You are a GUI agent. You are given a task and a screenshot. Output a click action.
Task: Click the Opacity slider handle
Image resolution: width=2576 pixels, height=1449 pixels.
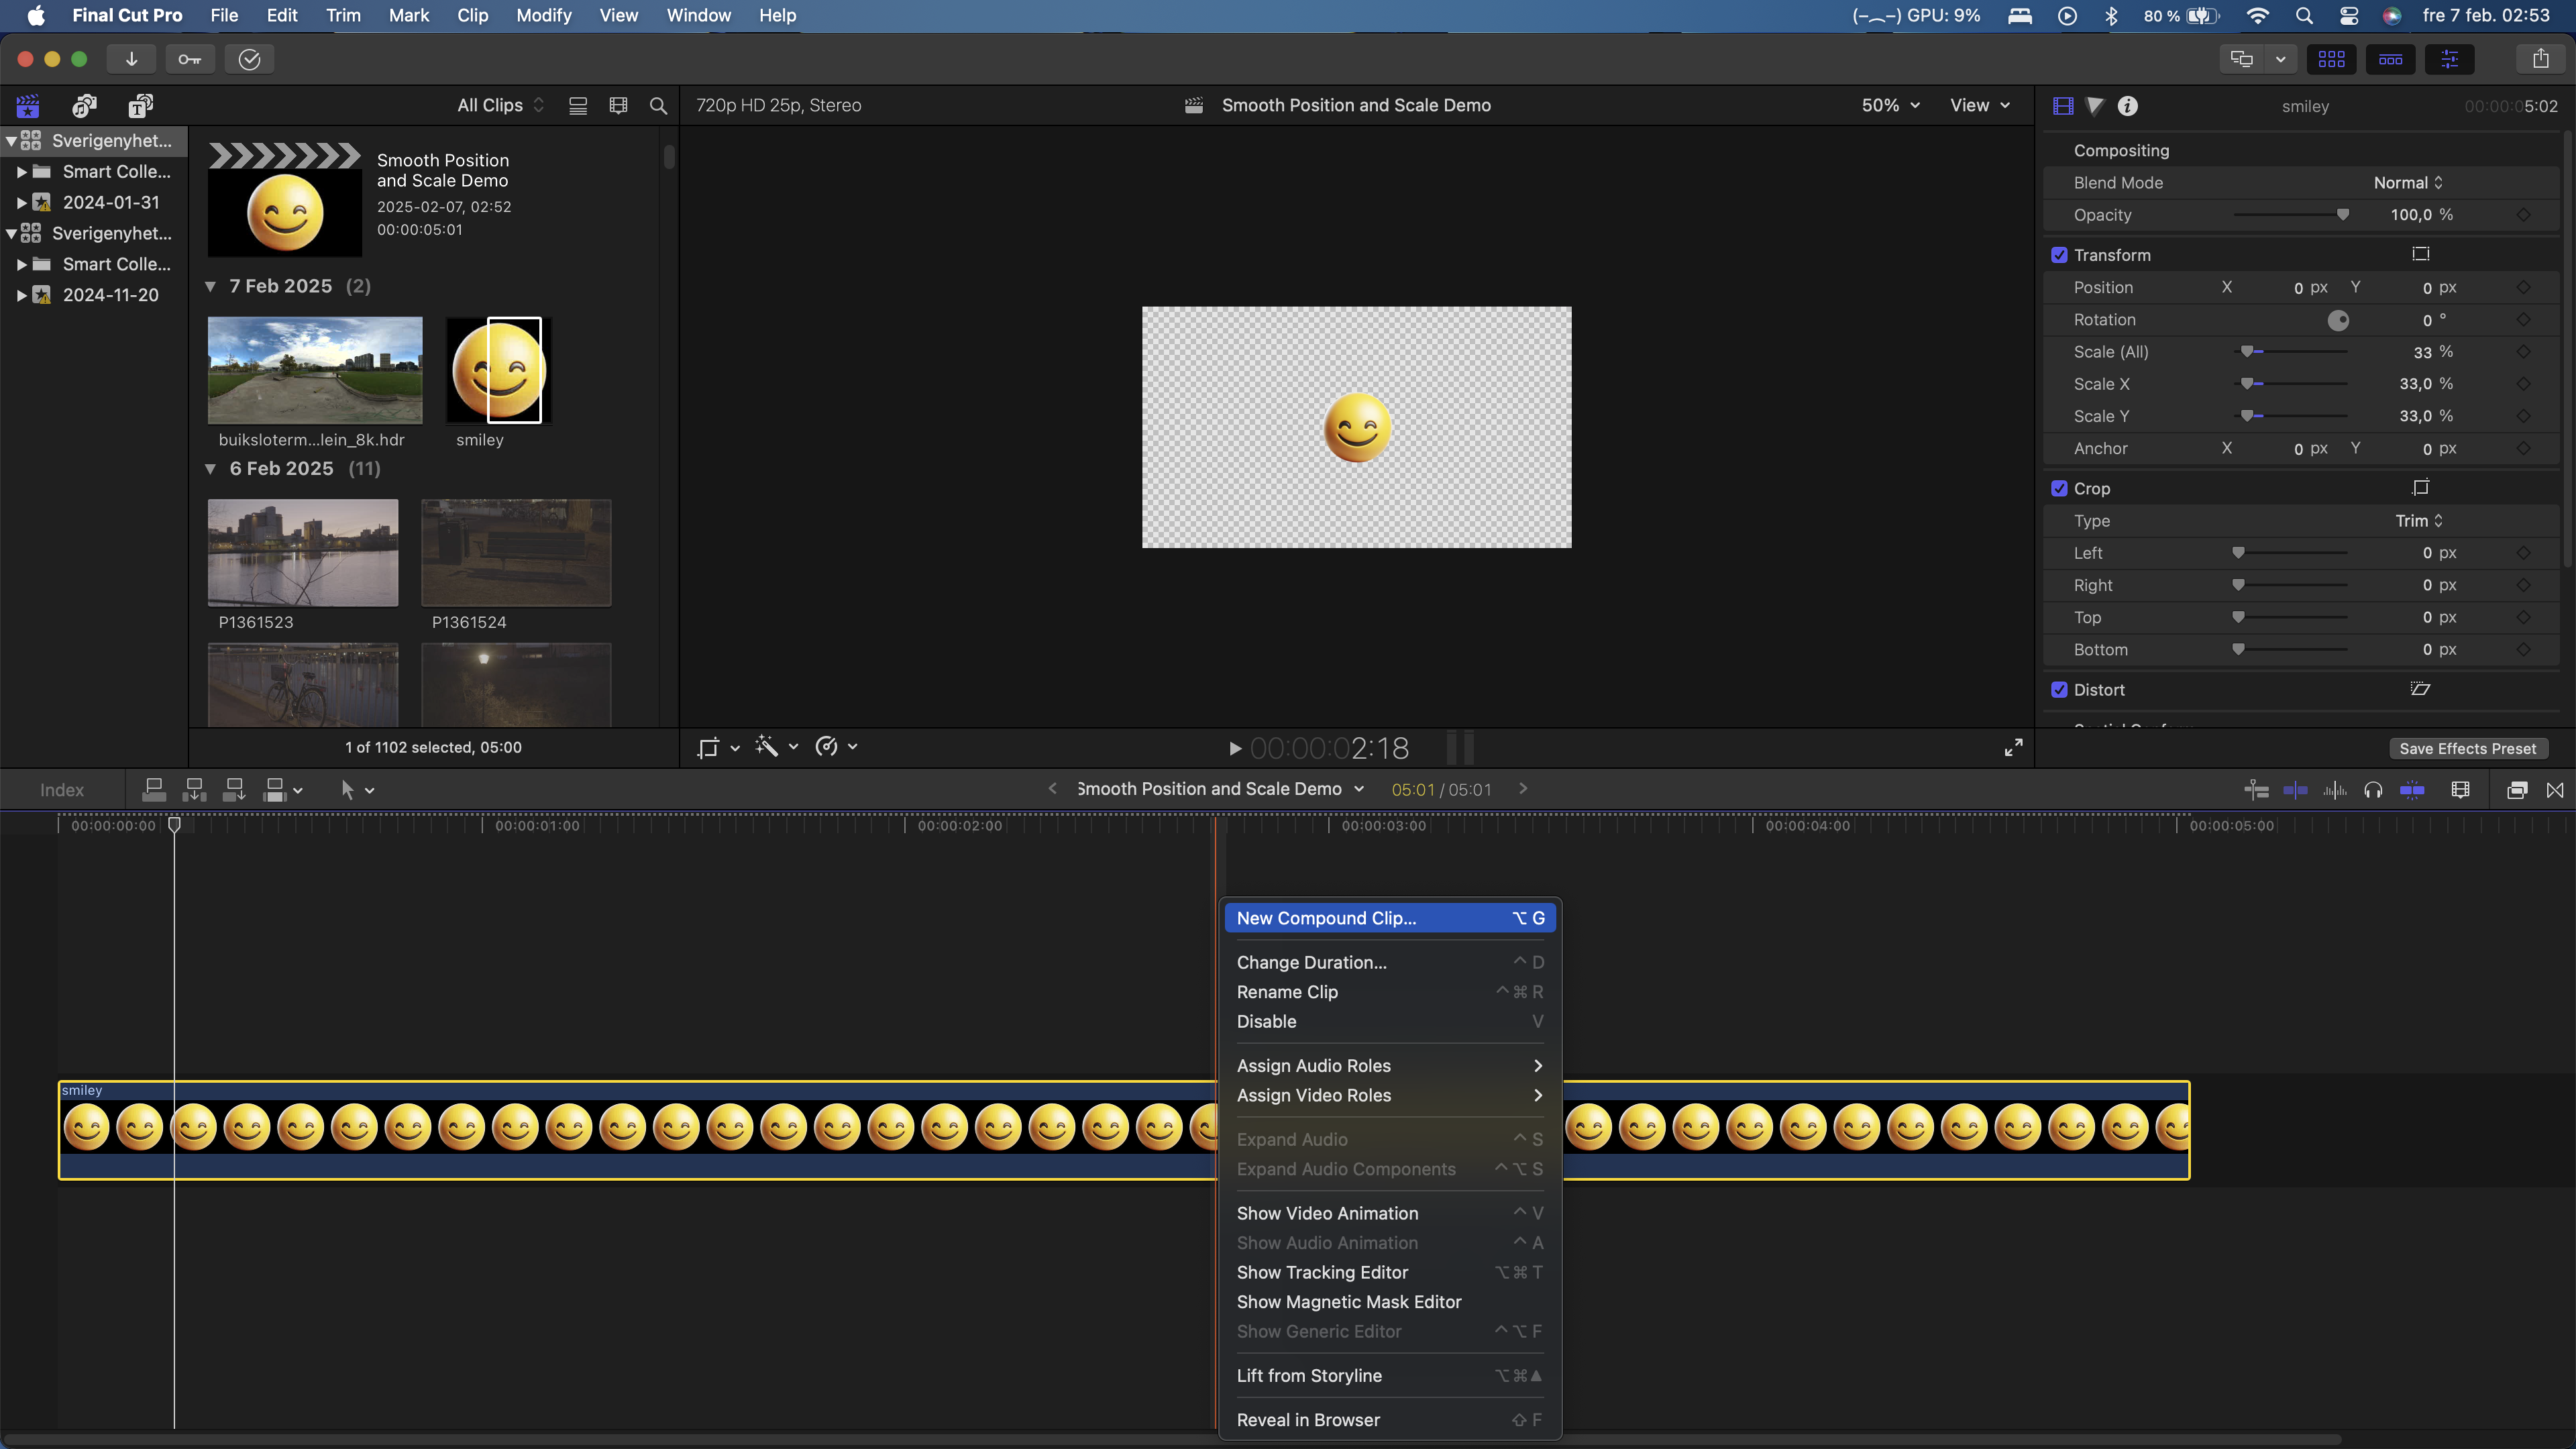[2342, 215]
